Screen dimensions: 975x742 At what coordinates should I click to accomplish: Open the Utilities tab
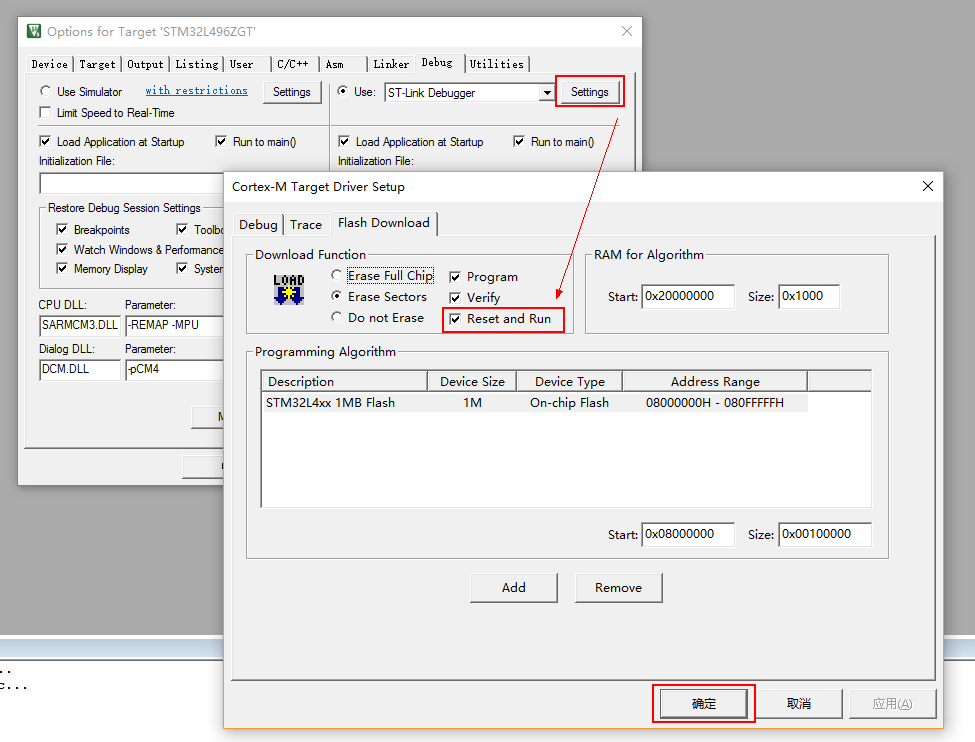click(x=497, y=63)
